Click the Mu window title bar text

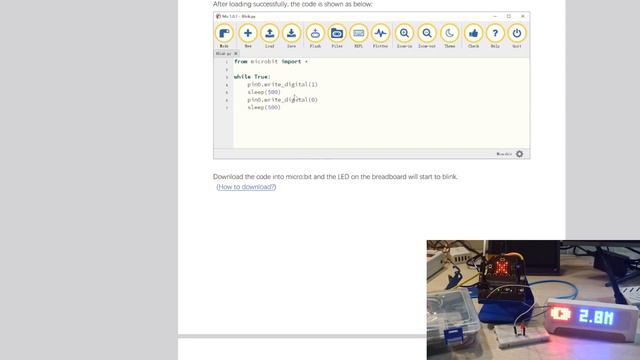238,16
